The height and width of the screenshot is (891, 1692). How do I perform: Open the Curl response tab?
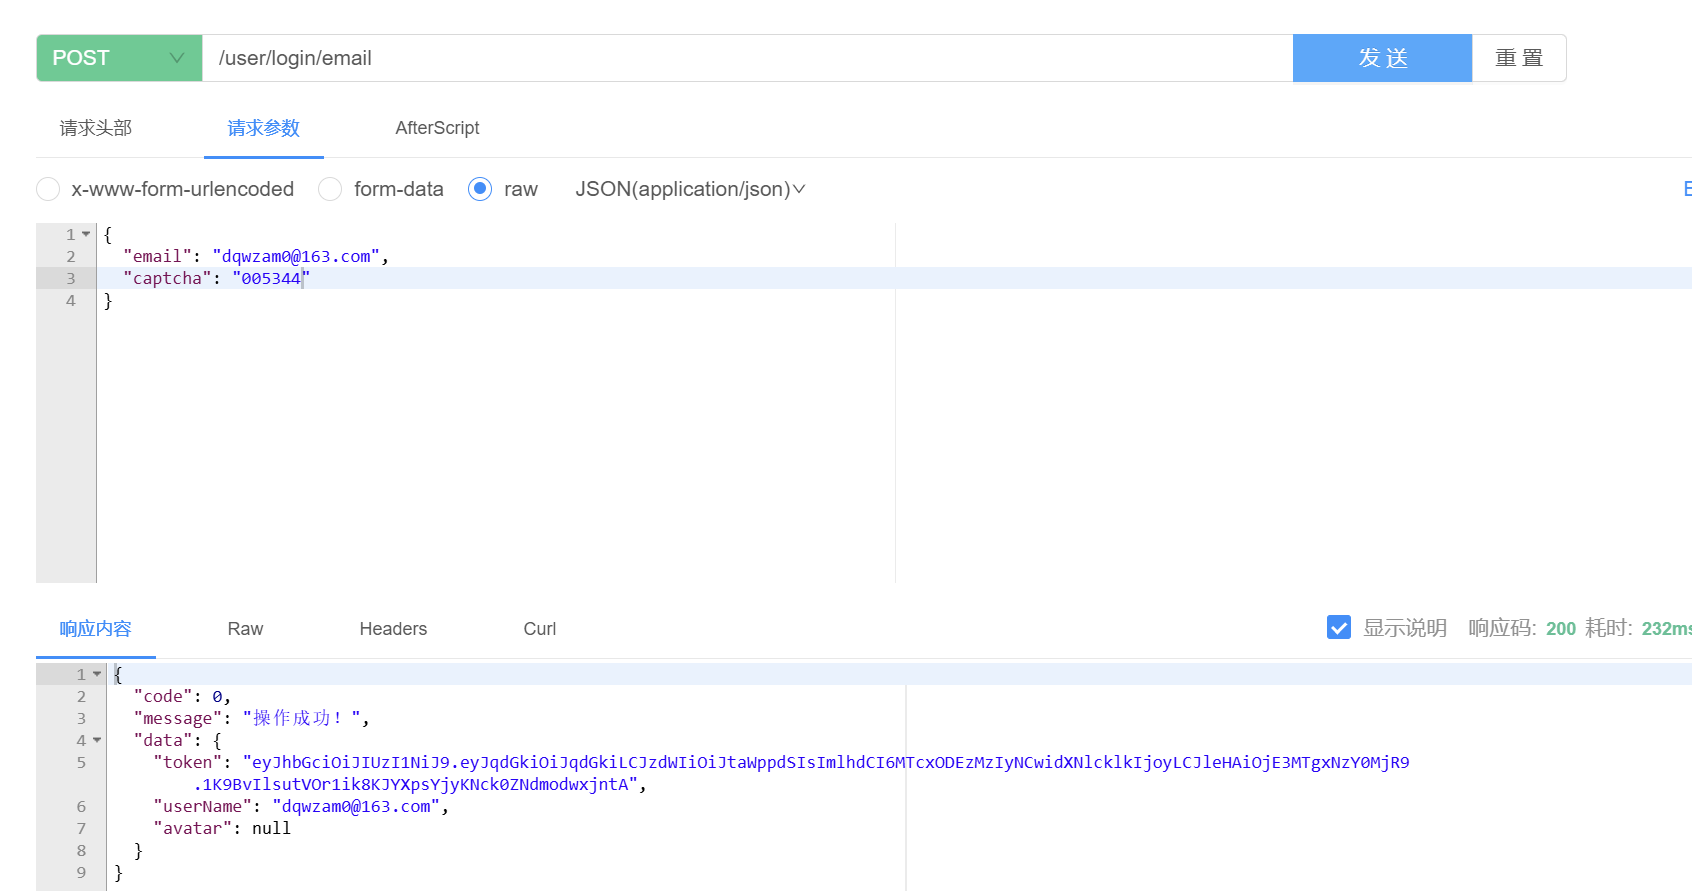pyautogui.click(x=540, y=629)
